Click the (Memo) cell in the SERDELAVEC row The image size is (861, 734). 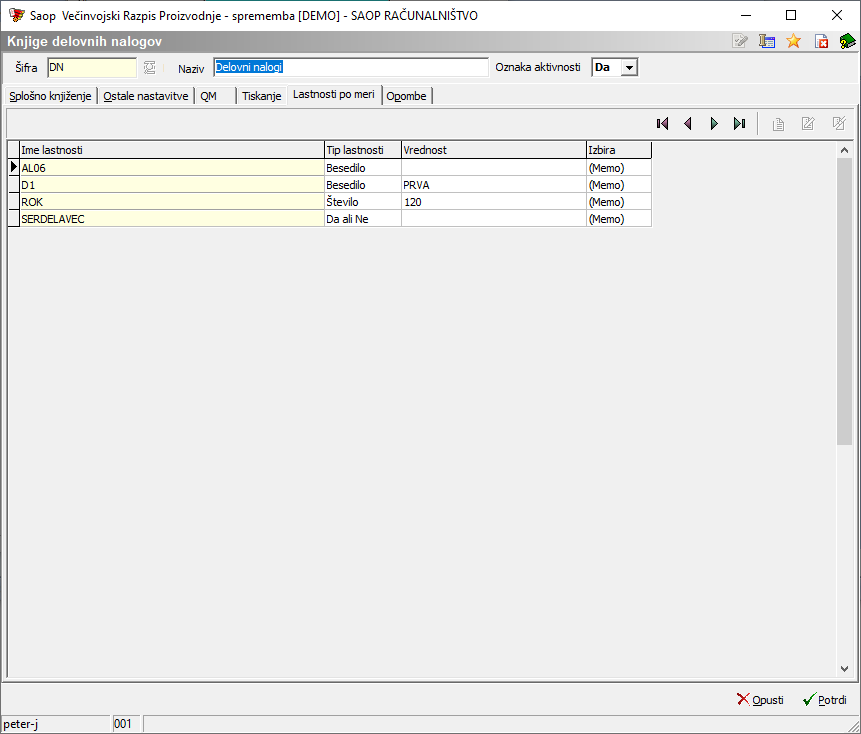pos(619,219)
